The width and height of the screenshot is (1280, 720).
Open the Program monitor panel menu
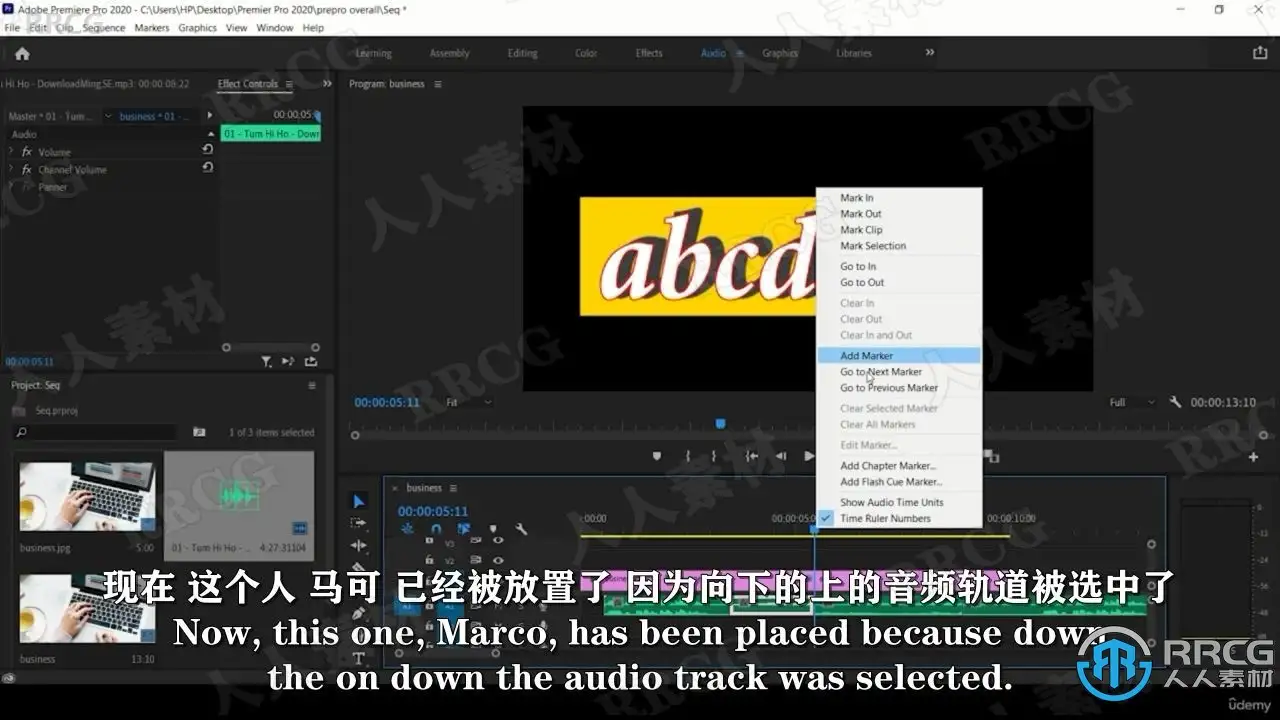coord(437,84)
